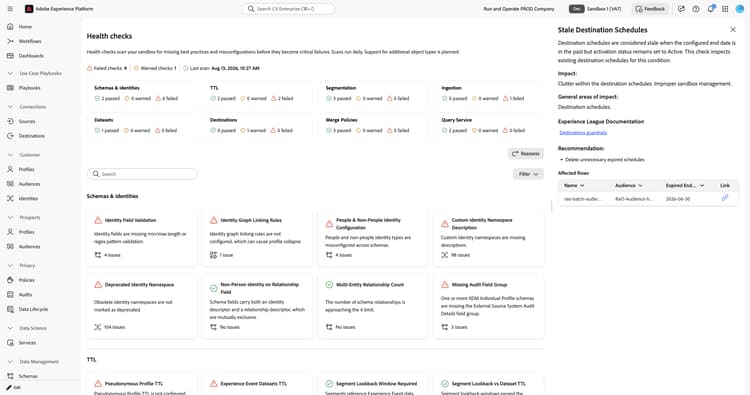The height and width of the screenshot is (395, 750).
Task: Open the AI assistant chat icon
Action: point(681,9)
